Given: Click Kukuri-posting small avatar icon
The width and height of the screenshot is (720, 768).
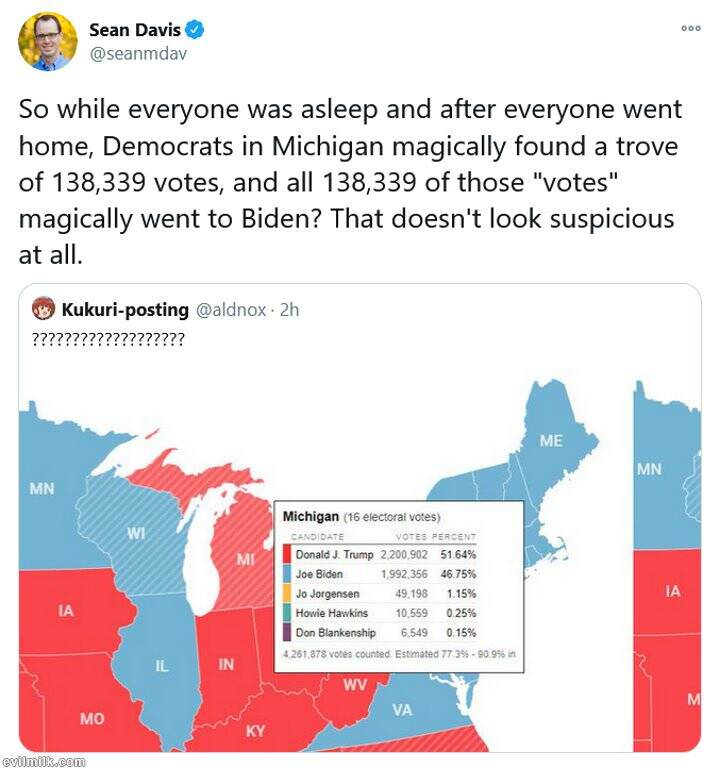Looking at the screenshot, I should (x=43, y=310).
